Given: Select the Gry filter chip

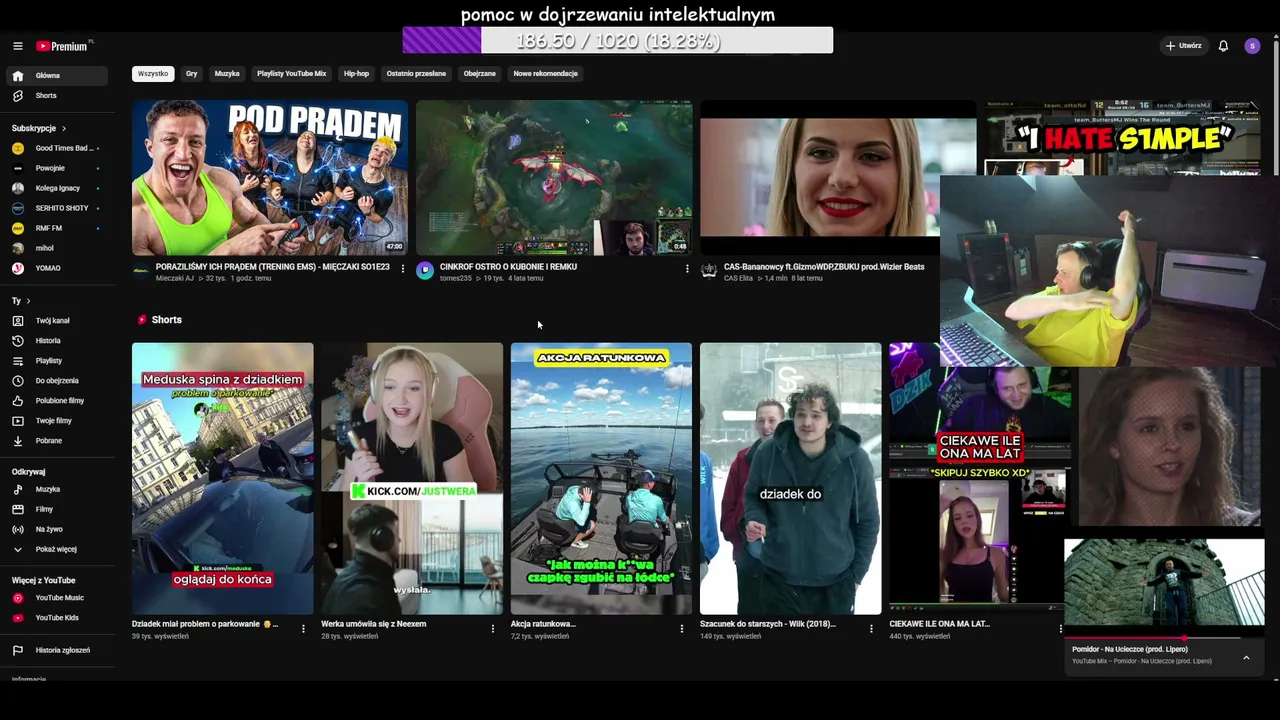Looking at the screenshot, I should coord(191,74).
